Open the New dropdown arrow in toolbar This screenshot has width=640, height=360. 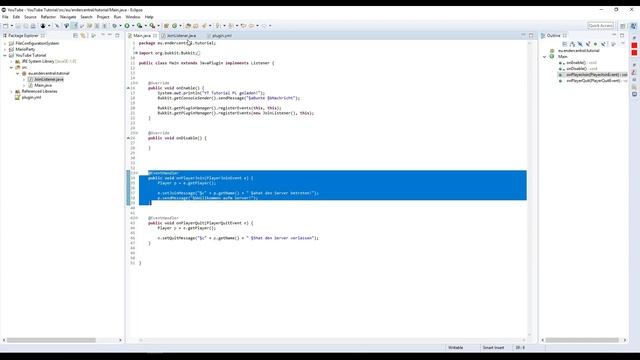[x=12, y=26]
